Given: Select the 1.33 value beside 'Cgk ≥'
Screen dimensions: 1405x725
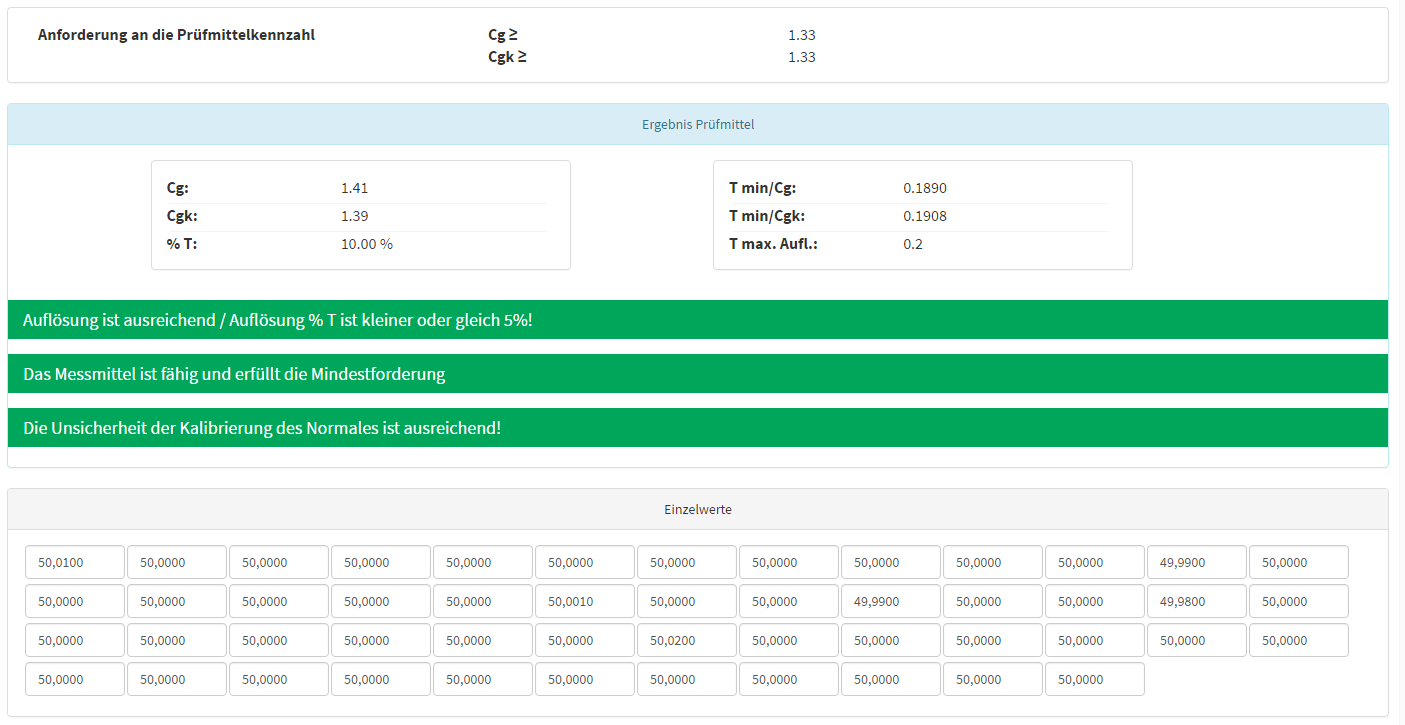Looking at the screenshot, I should coord(802,57).
